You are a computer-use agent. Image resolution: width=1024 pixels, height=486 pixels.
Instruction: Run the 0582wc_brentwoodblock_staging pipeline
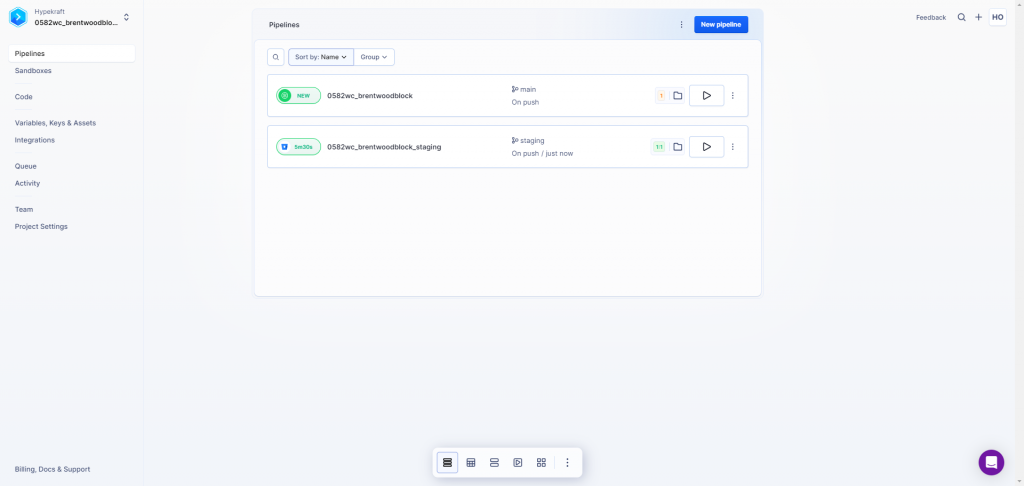[706, 147]
